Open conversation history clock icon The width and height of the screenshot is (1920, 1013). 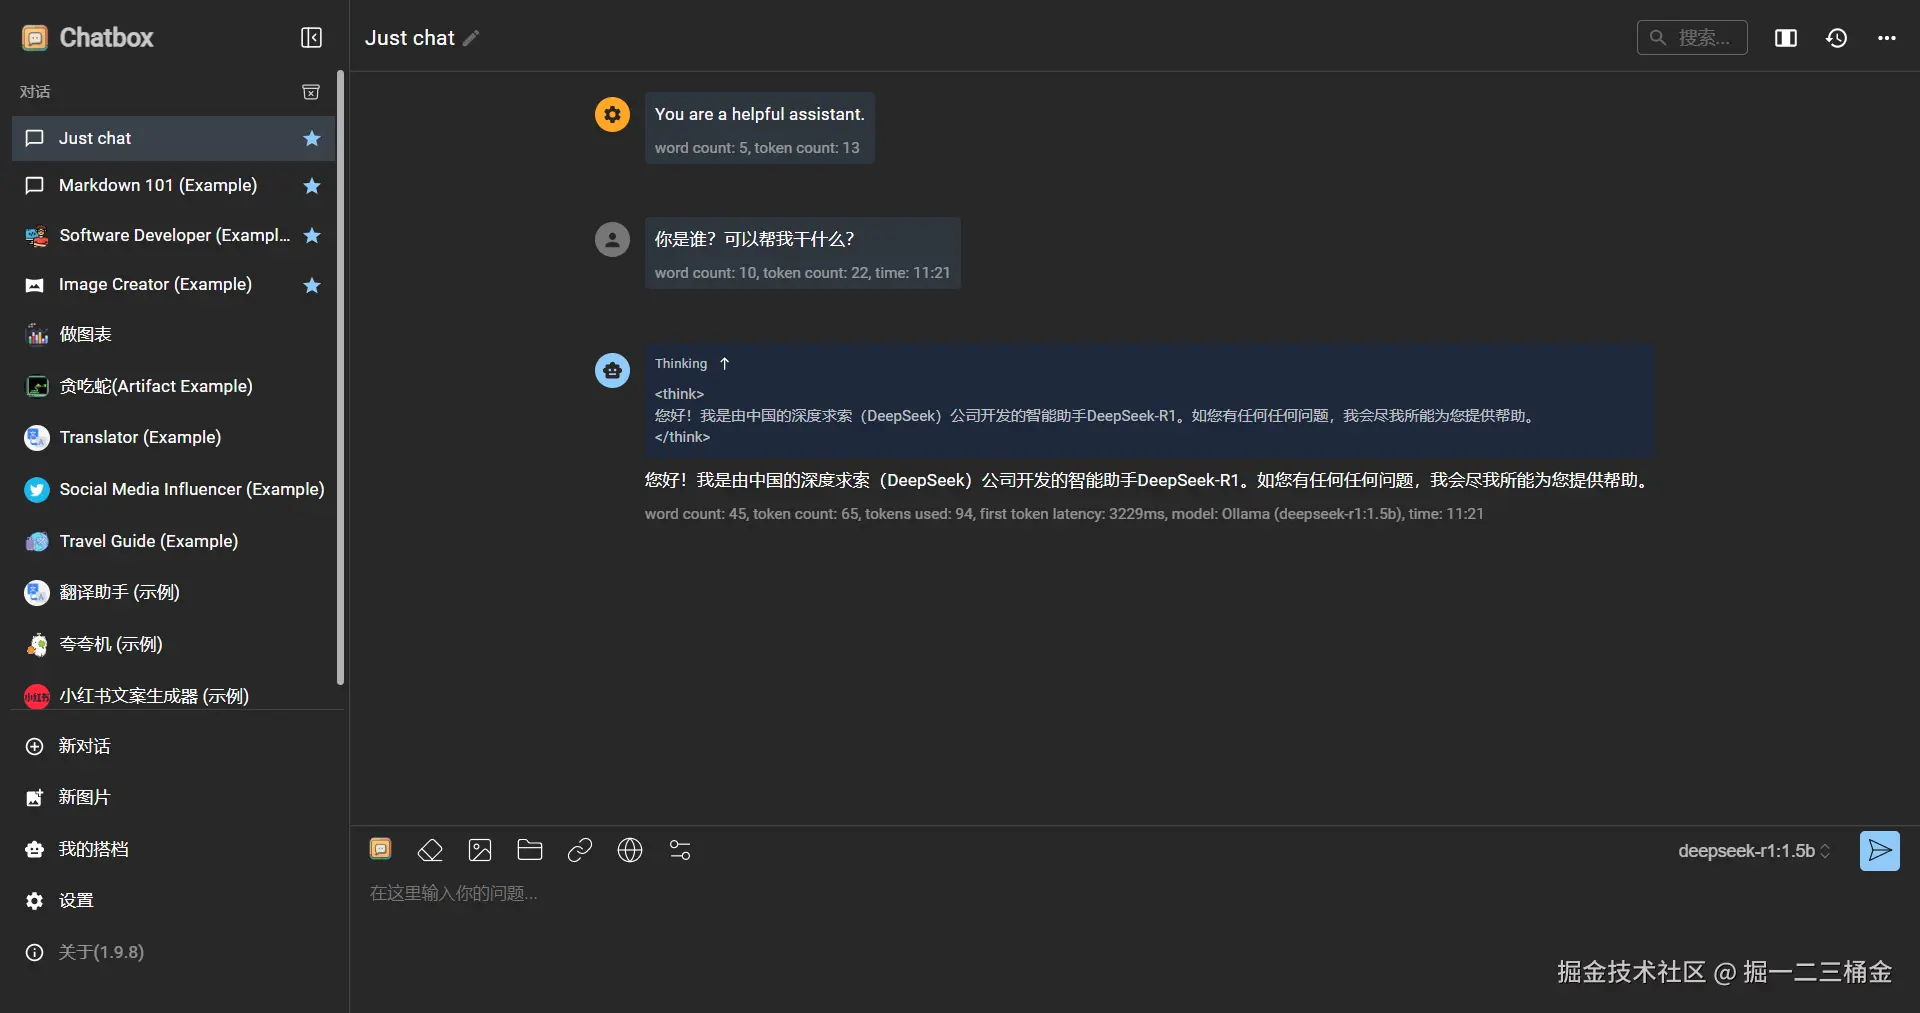pyautogui.click(x=1836, y=38)
